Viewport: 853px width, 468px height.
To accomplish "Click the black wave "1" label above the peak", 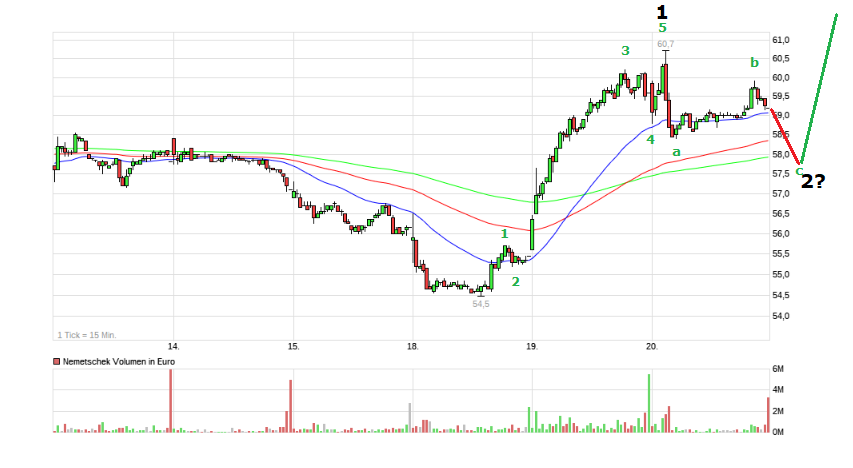I will pos(661,12).
